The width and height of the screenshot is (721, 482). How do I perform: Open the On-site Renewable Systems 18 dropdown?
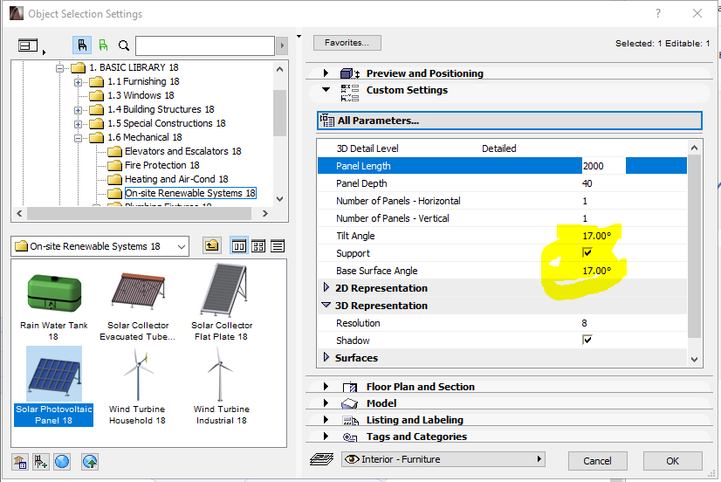[100, 247]
